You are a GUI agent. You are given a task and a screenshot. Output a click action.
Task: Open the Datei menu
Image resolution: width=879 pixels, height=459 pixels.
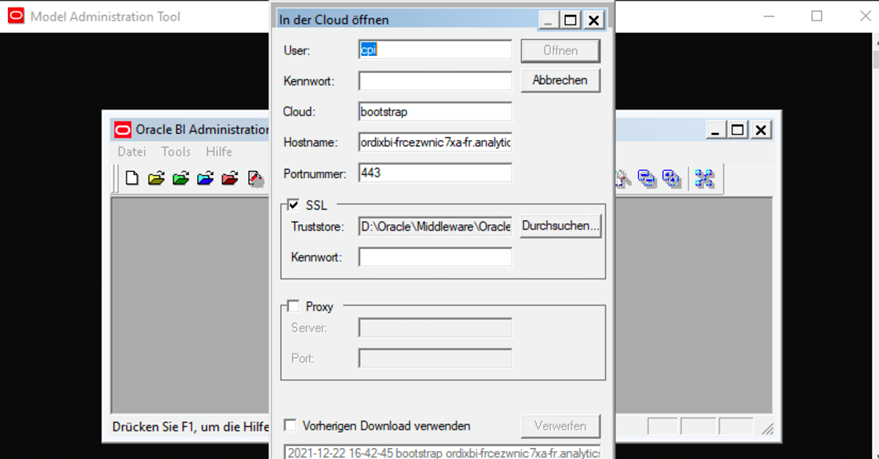tap(132, 151)
